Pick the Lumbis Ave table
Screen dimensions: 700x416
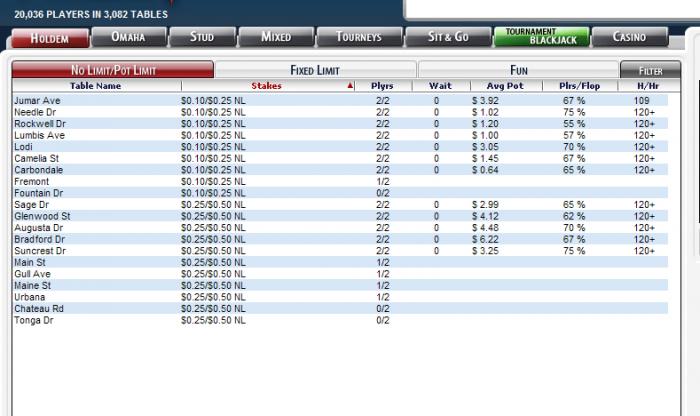340,135
